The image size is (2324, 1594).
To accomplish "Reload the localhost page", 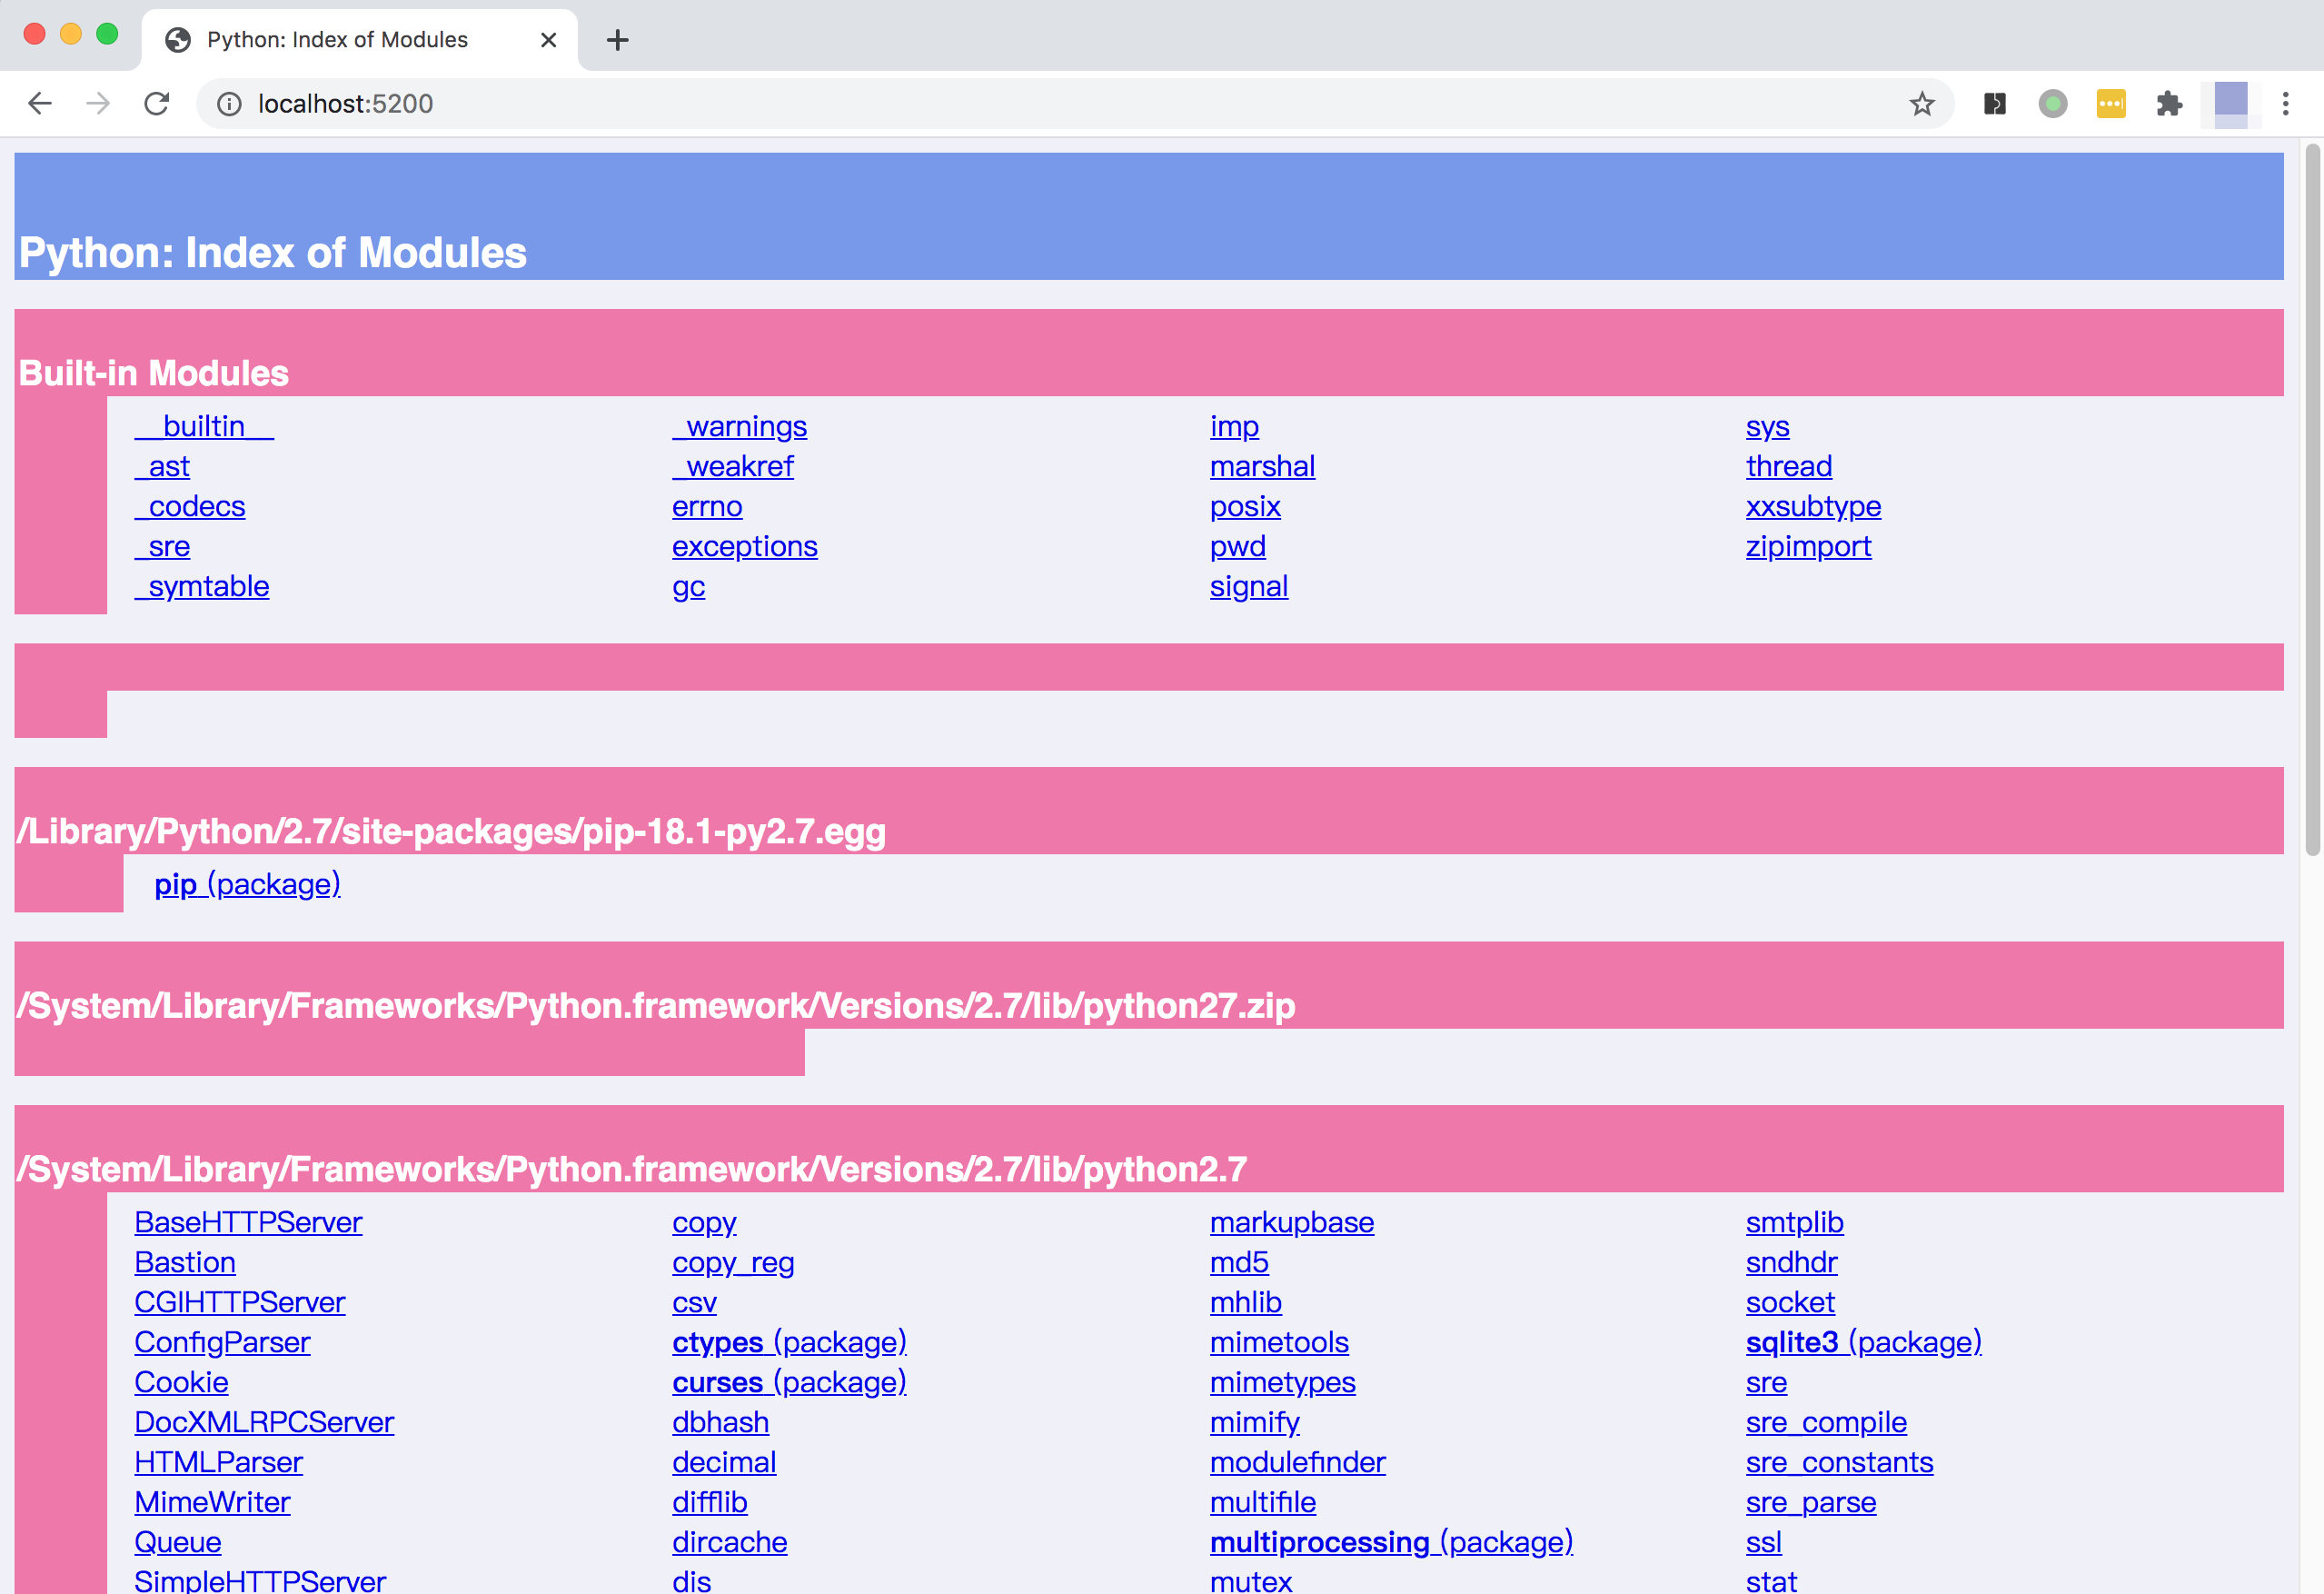I will [x=157, y=104].
